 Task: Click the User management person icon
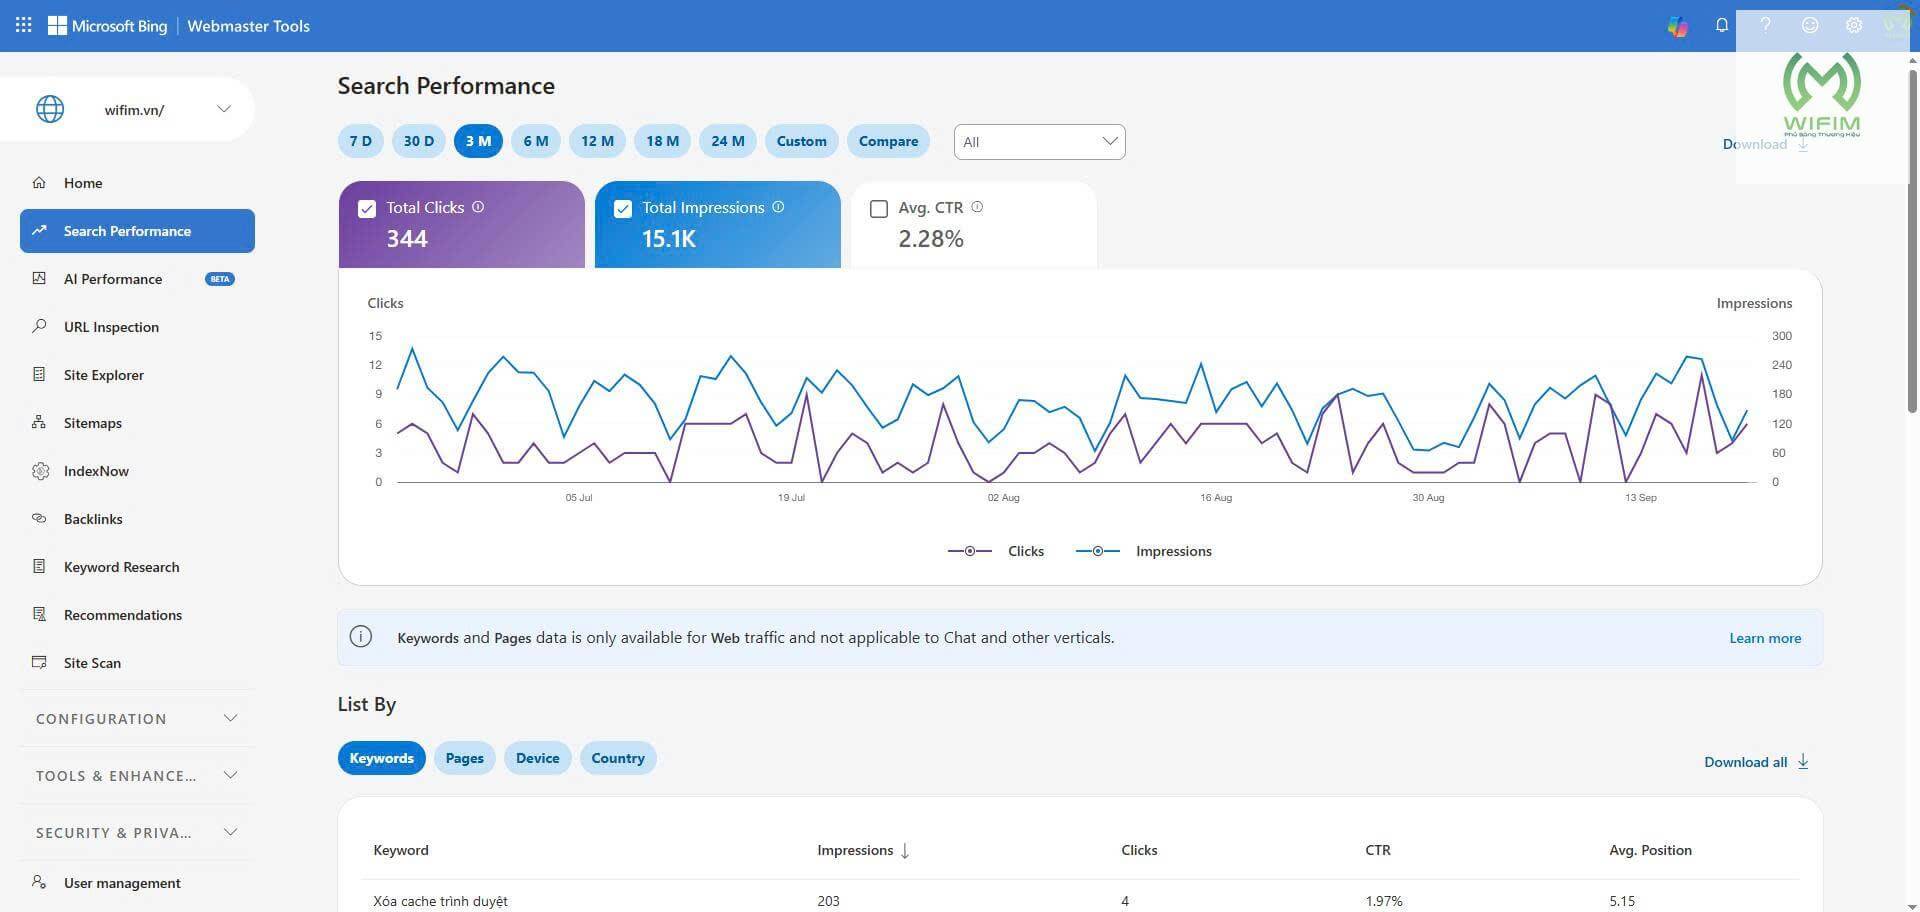(x=39, y=882)
